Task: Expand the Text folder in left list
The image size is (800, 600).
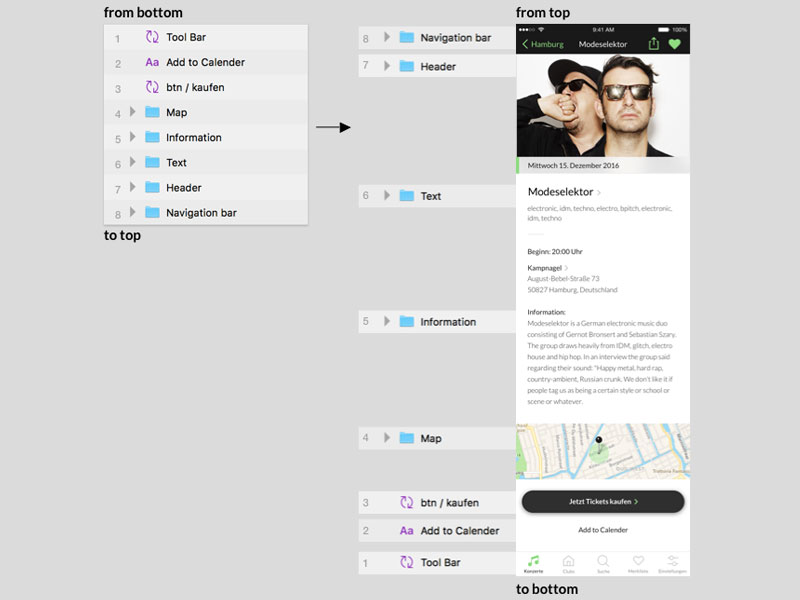Action: click(132, 162)
